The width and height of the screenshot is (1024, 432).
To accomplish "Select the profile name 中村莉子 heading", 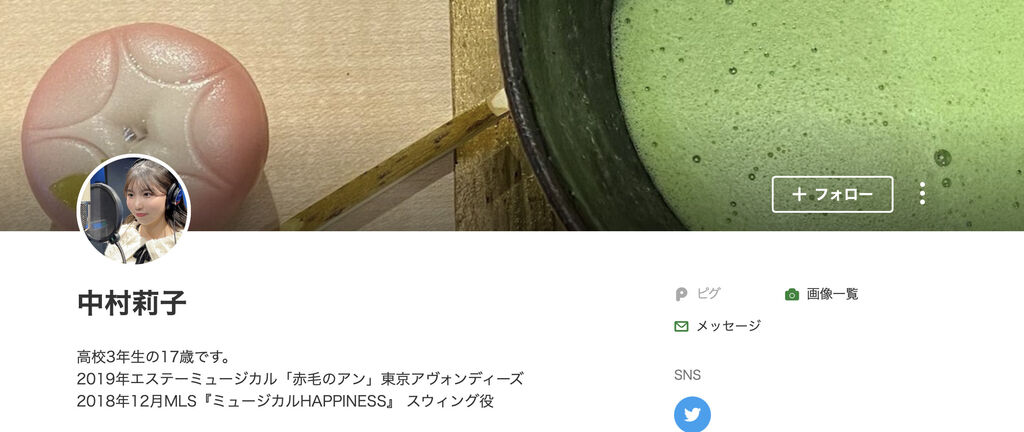I will tap(132, 303).
